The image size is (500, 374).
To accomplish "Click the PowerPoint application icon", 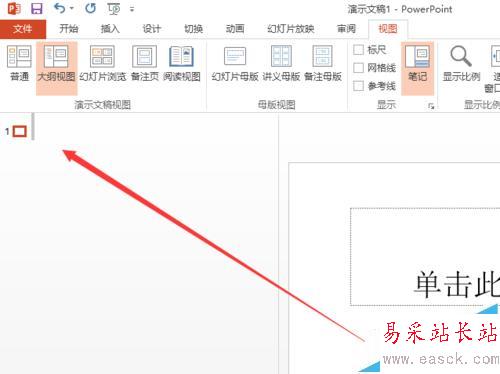I will [x=14, y=9].
